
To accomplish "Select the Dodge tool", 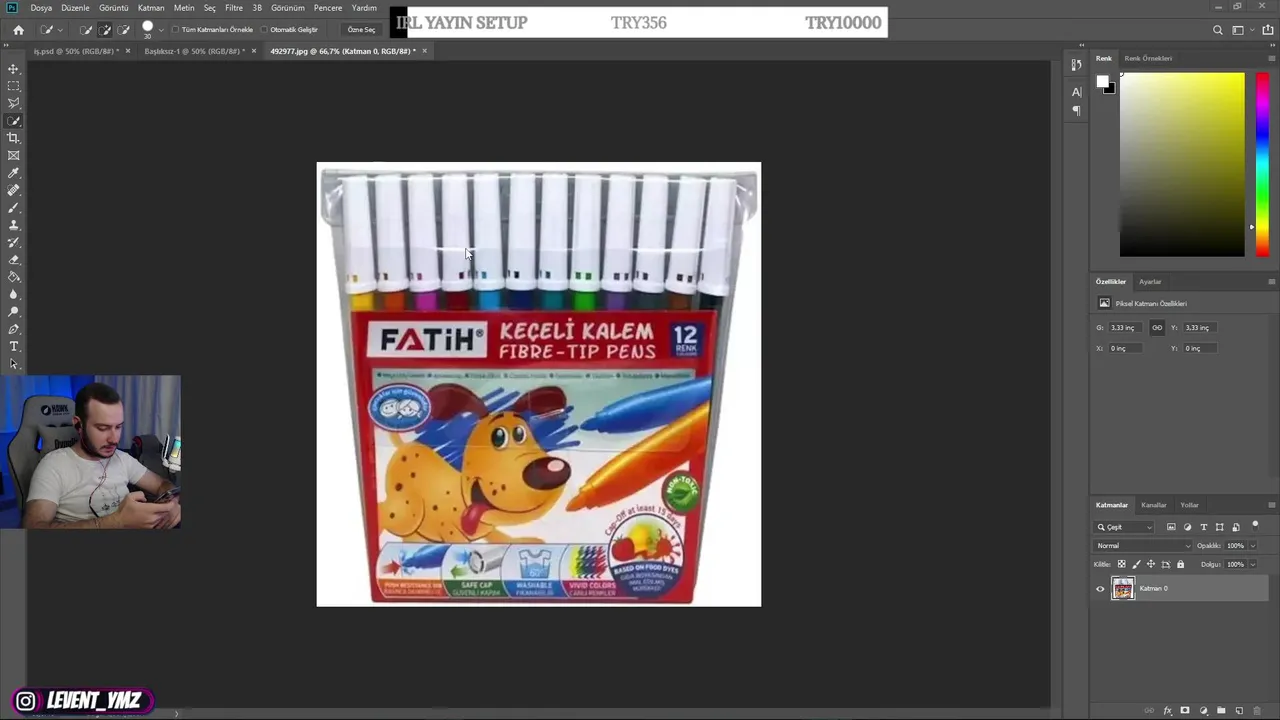I will (x=14, y=311).
